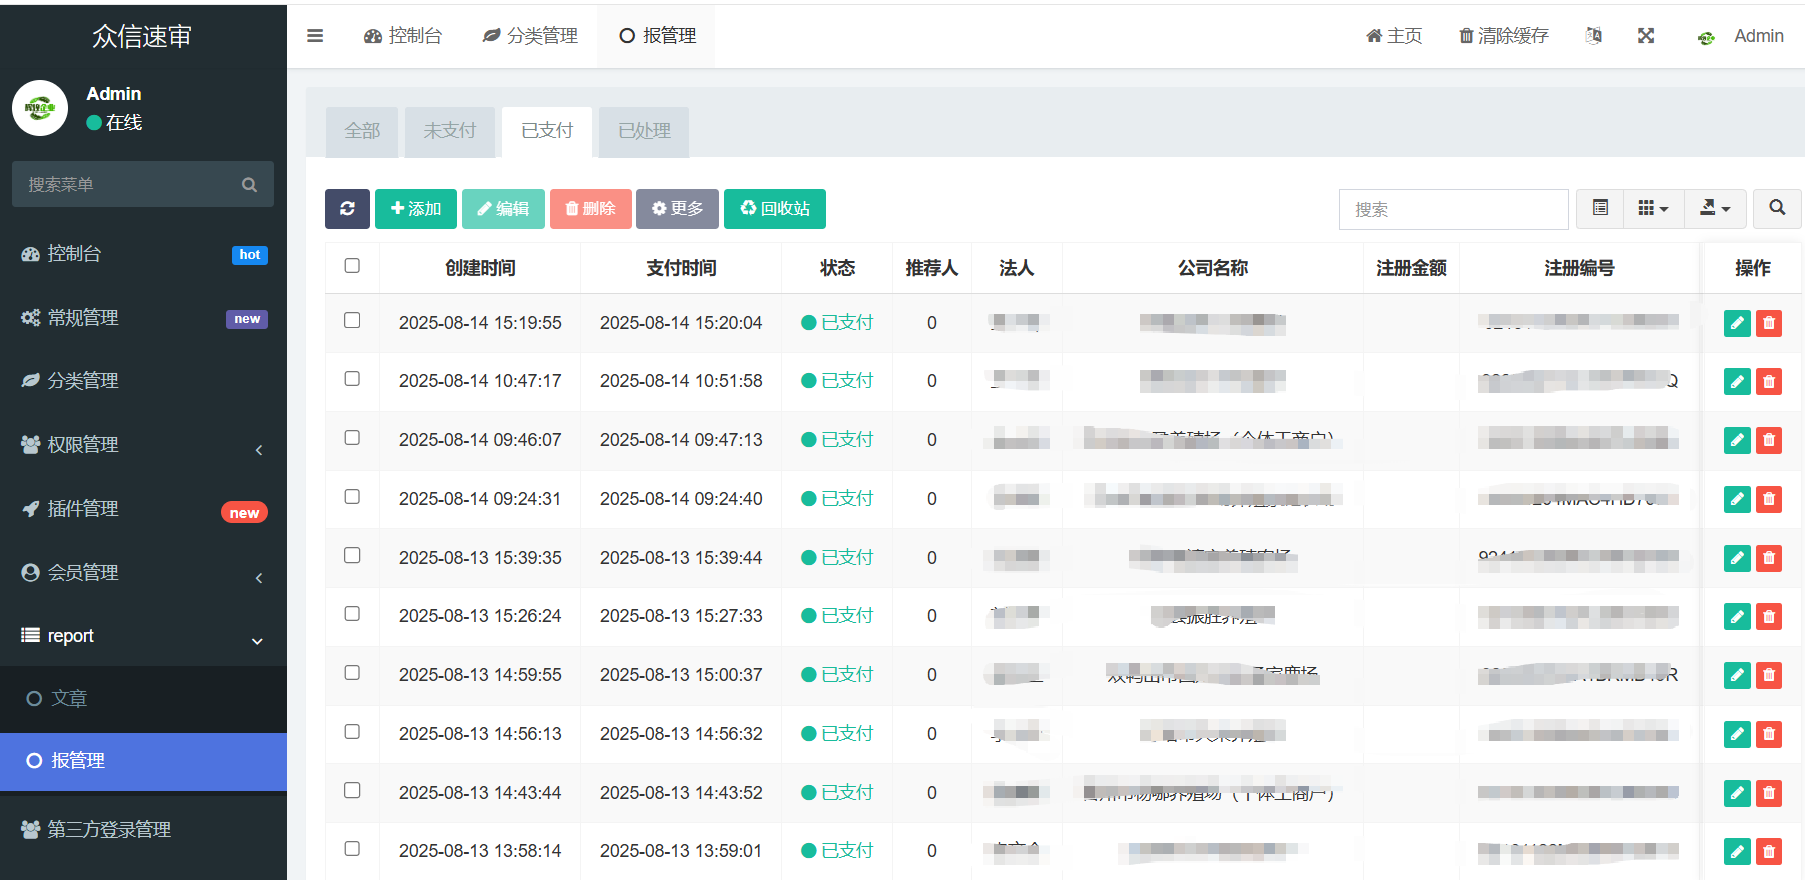
Task: Click the magnifier advanced search icon button
Action: (x=1776, y=208)
